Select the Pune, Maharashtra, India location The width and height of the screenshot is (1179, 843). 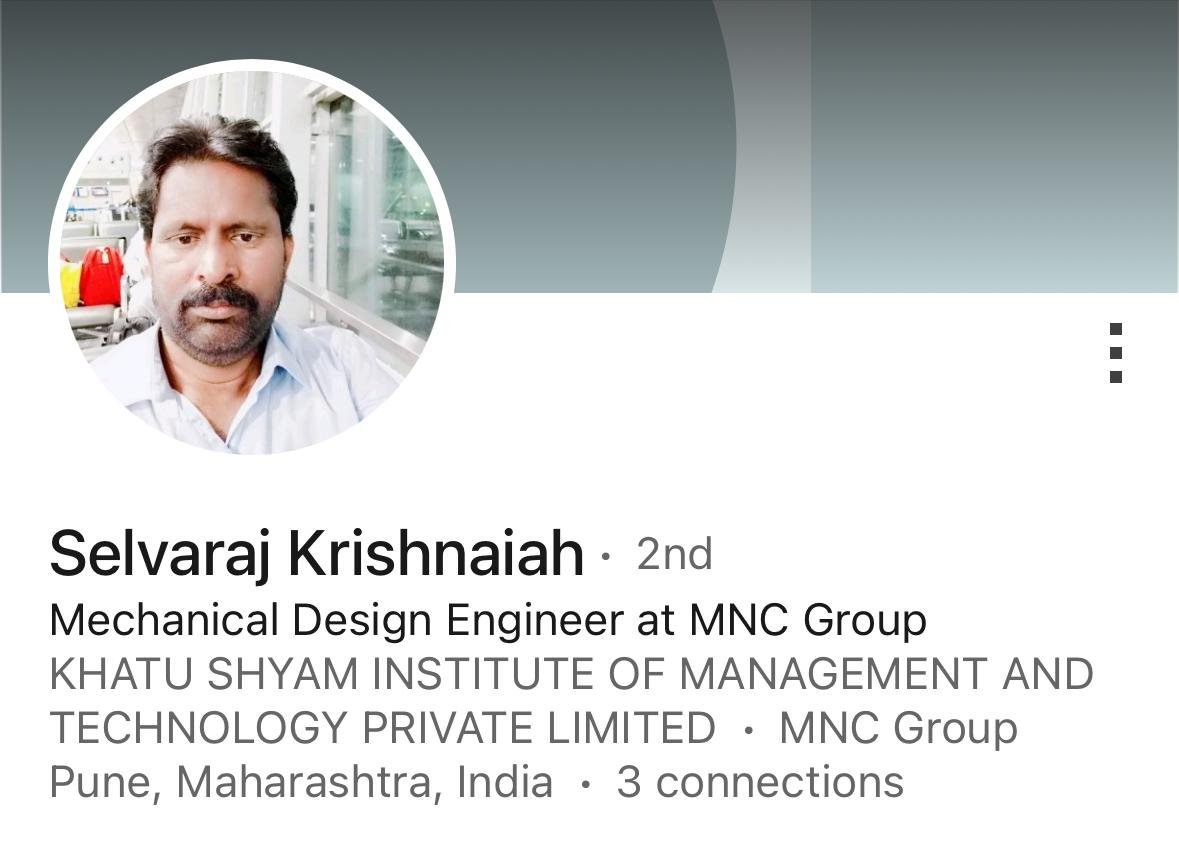pyautogui.click(x=301, y=783)
